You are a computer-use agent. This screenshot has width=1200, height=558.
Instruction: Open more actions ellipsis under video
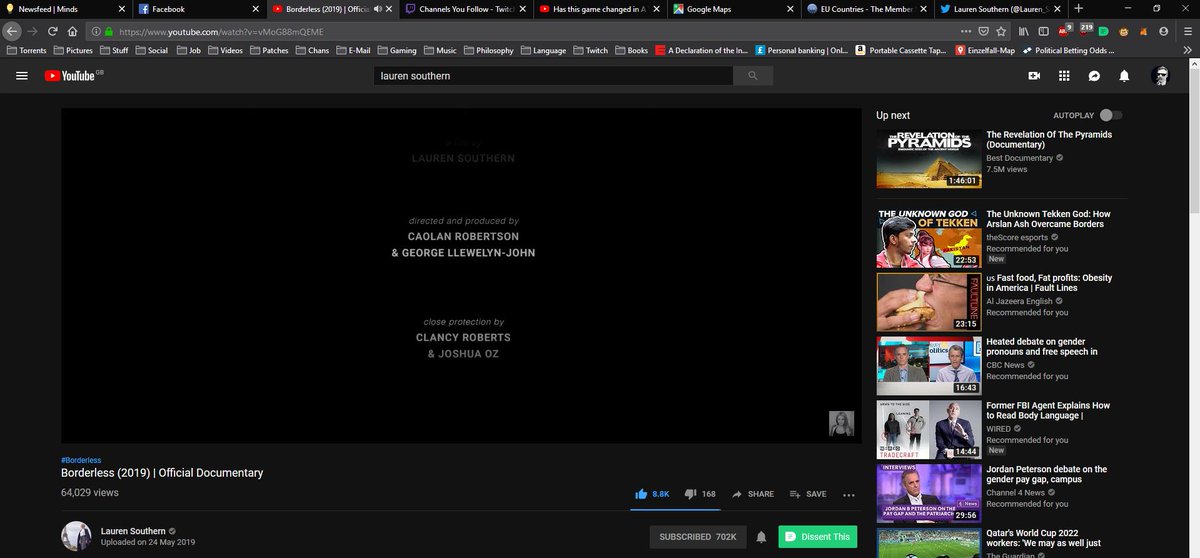click(x=849, y=494)
